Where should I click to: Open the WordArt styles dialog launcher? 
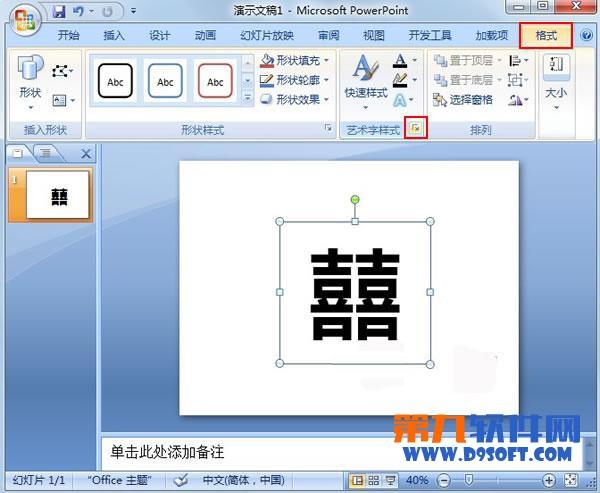pos(416,129)
